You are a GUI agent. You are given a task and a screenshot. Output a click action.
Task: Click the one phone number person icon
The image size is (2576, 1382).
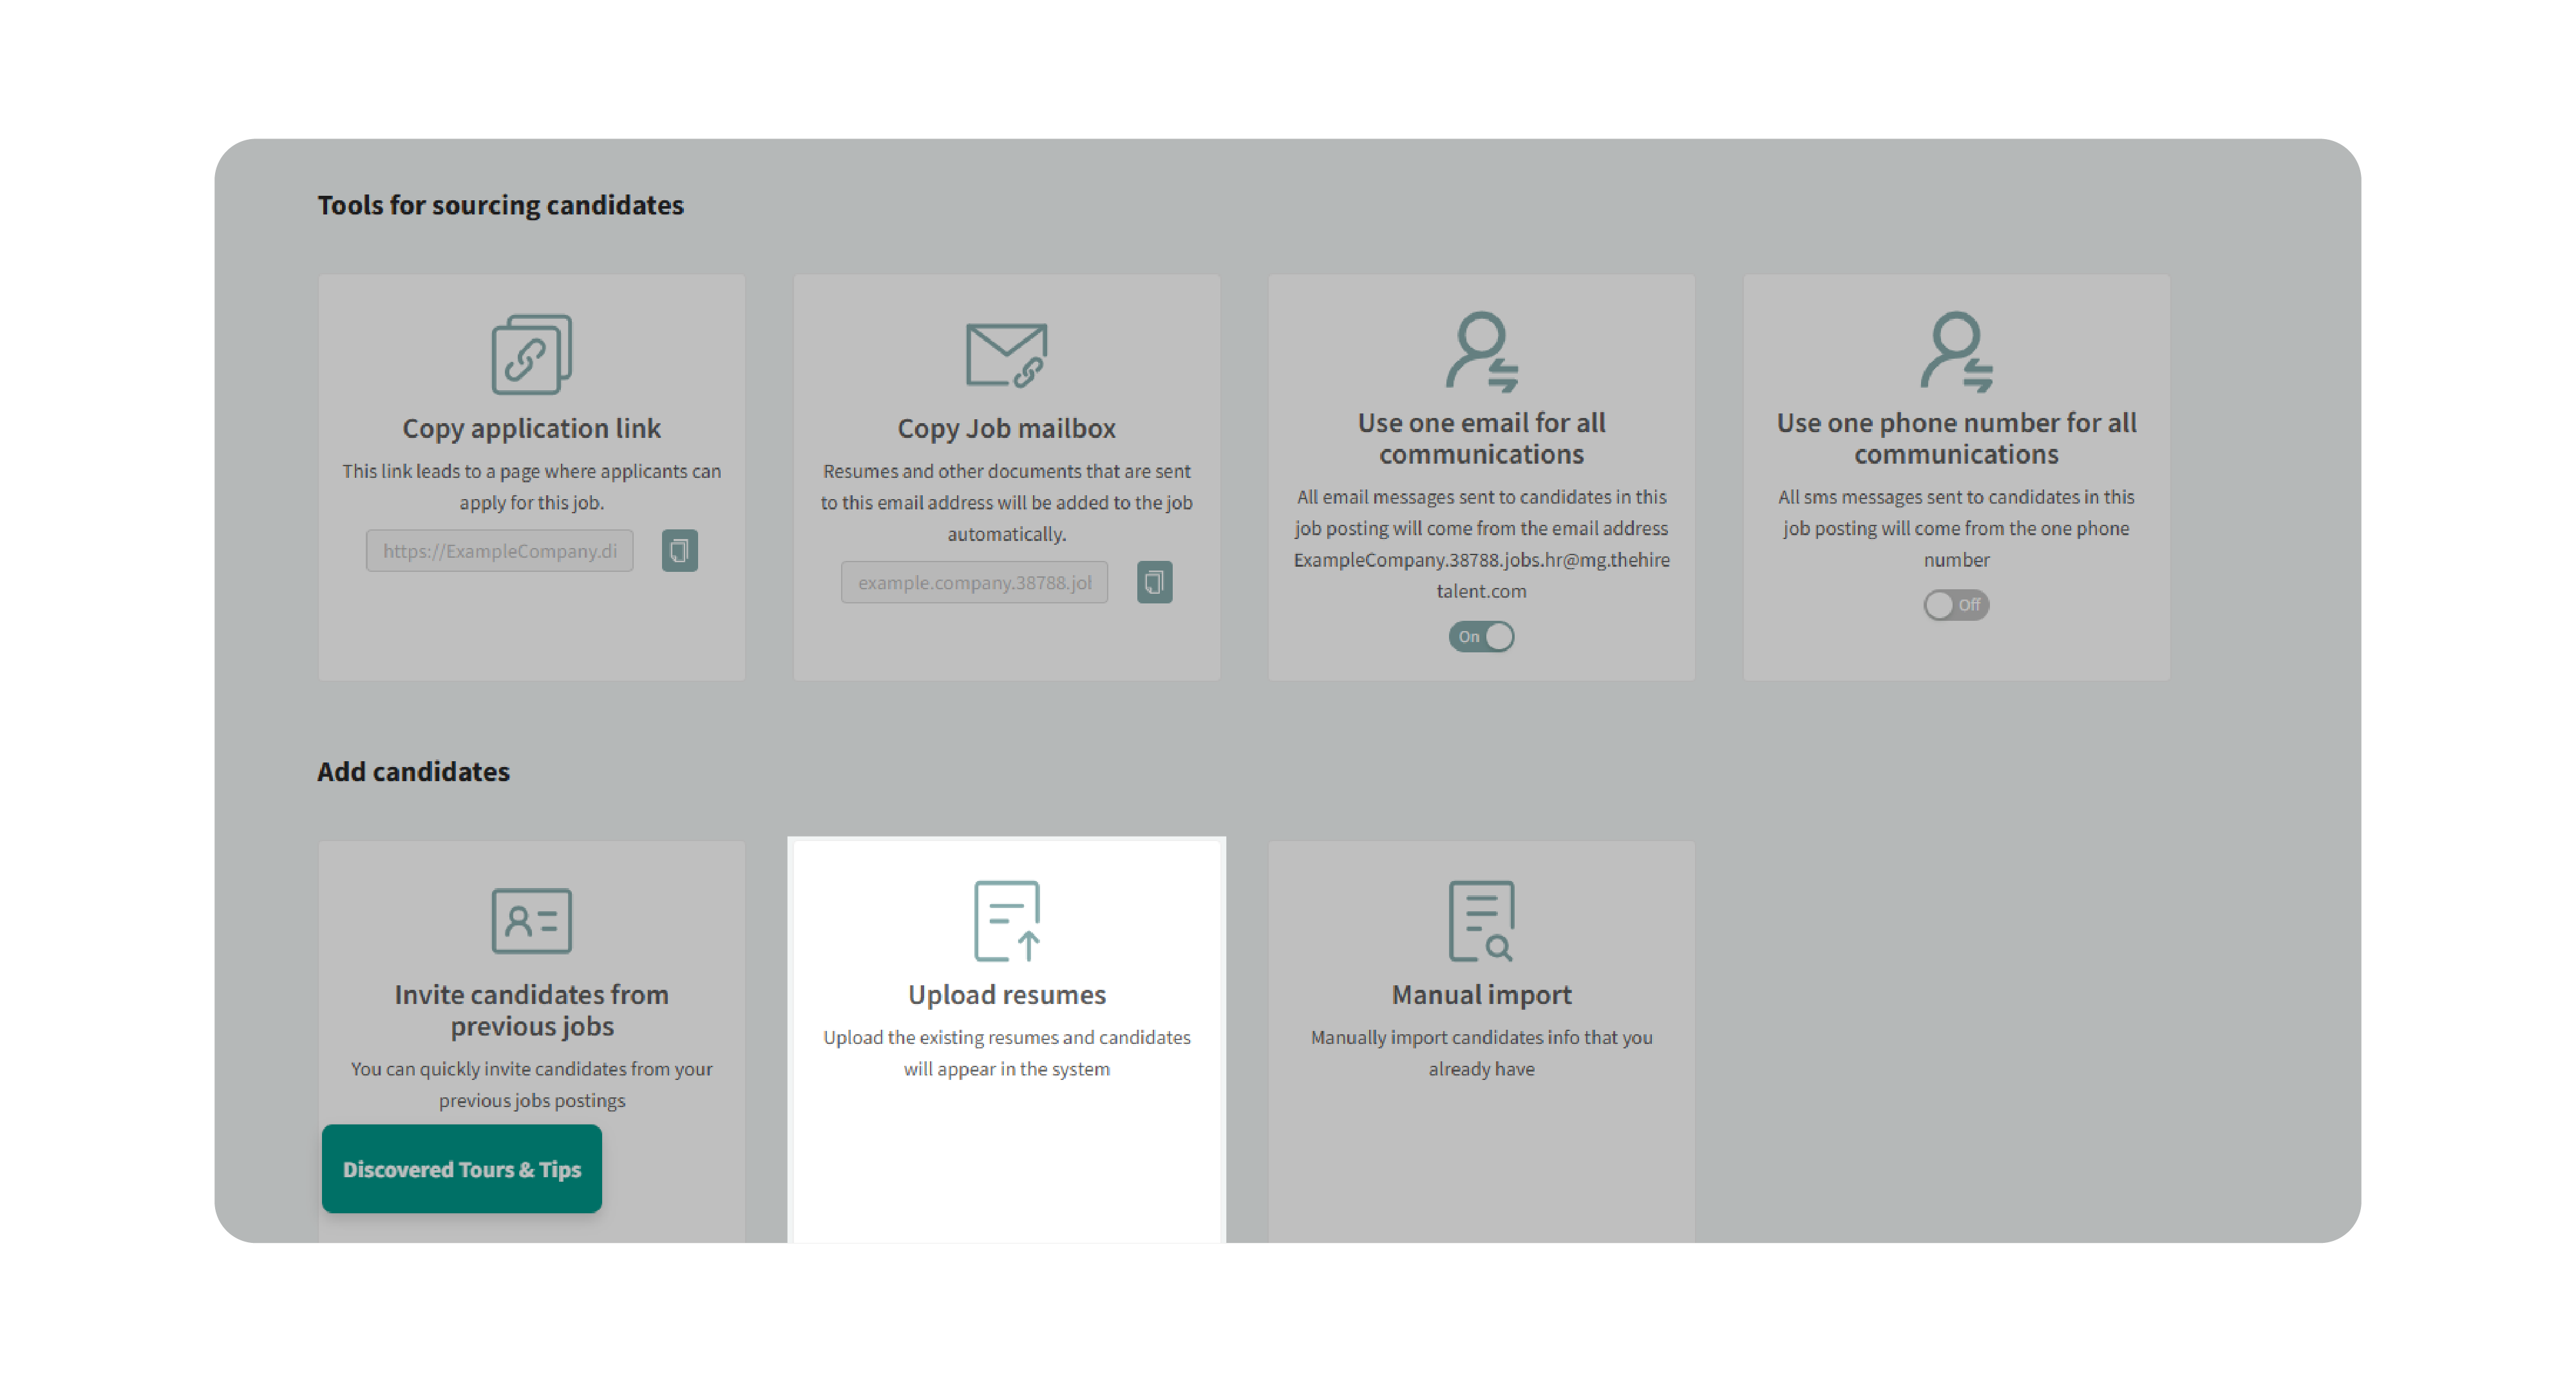tap(1956, 350)
